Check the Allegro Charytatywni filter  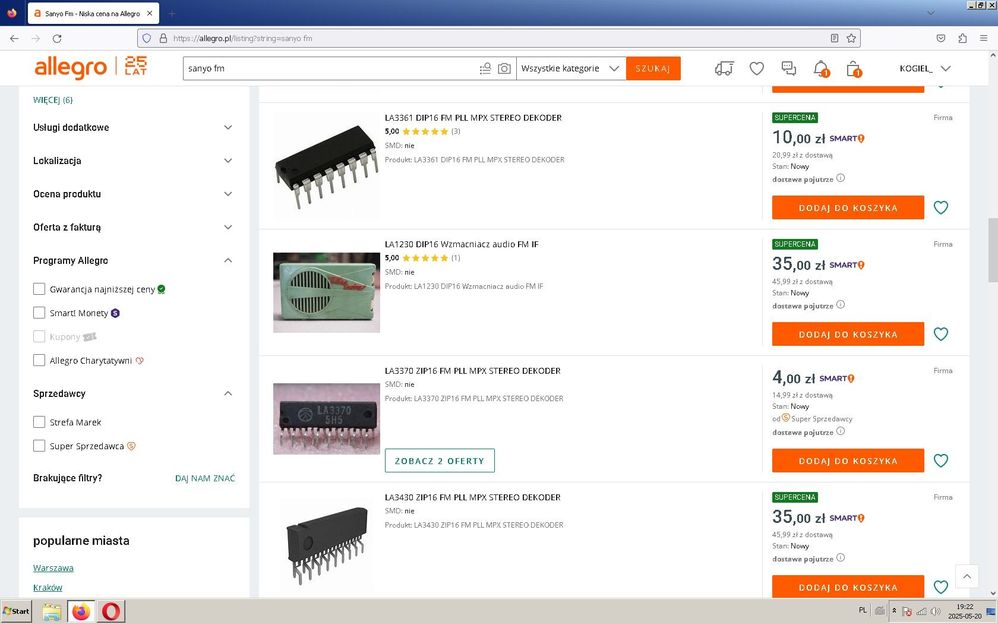pyautogui.click(x=39, y=360)
